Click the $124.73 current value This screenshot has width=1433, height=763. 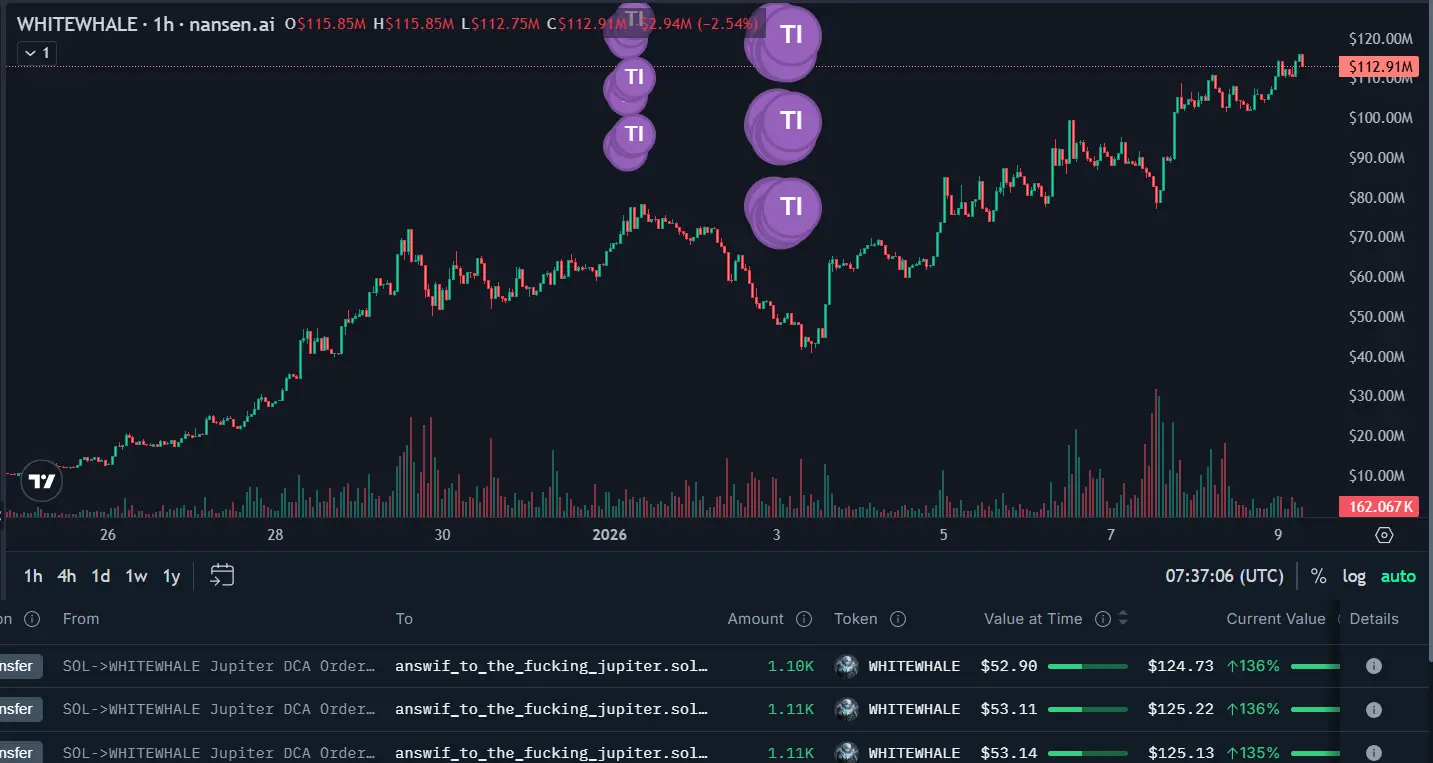(1181, 666)
